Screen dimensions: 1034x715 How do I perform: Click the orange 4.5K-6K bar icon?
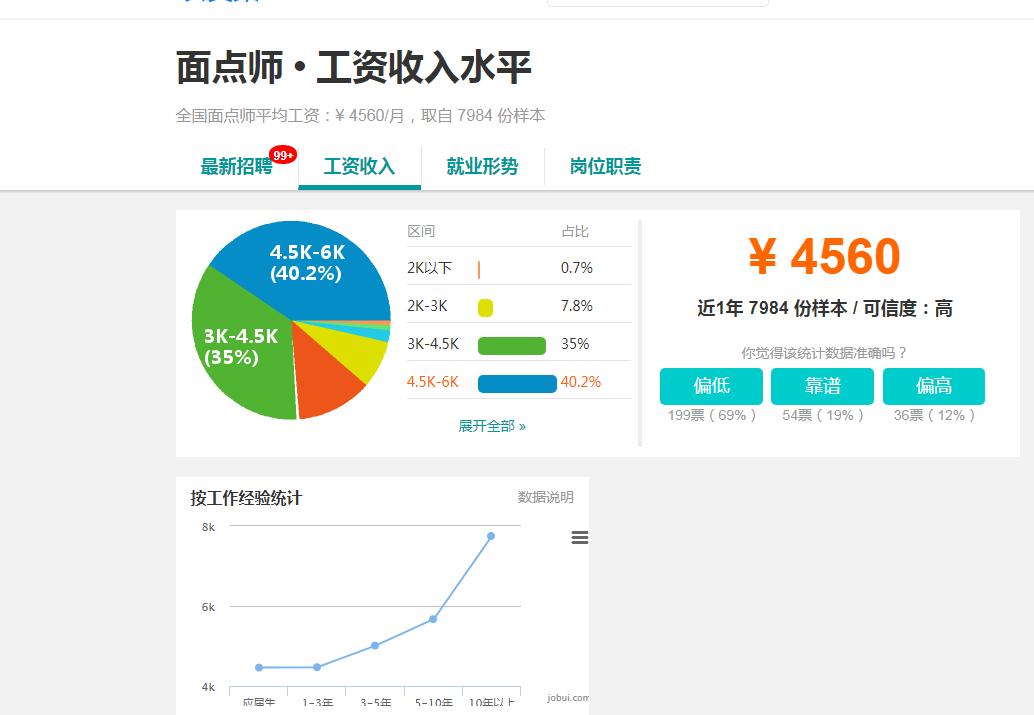[x=518, y=382]
